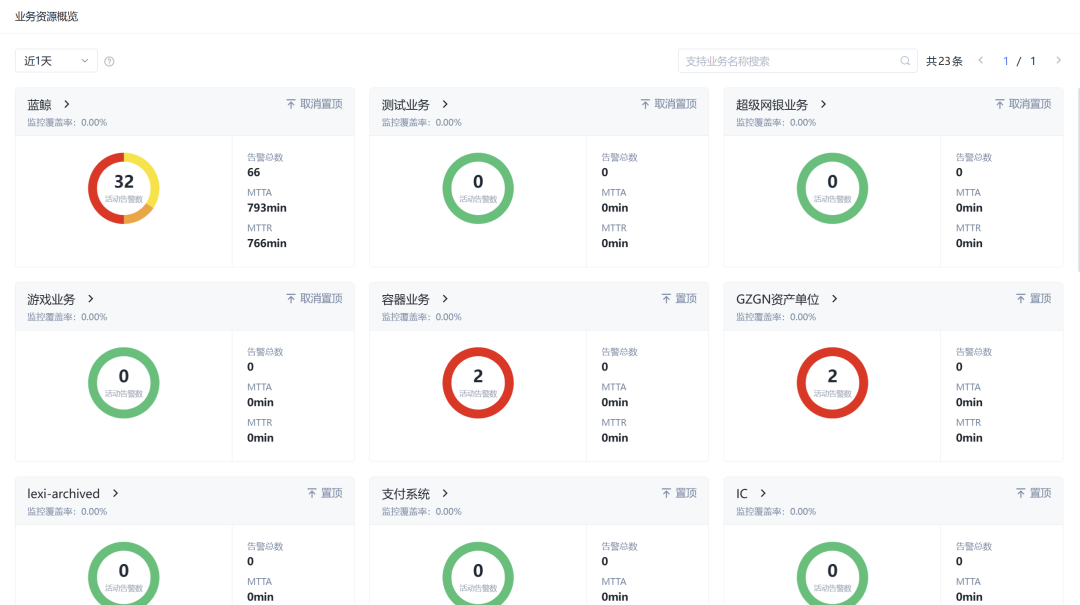The height and width of the screenshot is (605, 1080).
Task: Expand the GZGN资产单位 chevron arrow
Action: pos(834,298)
